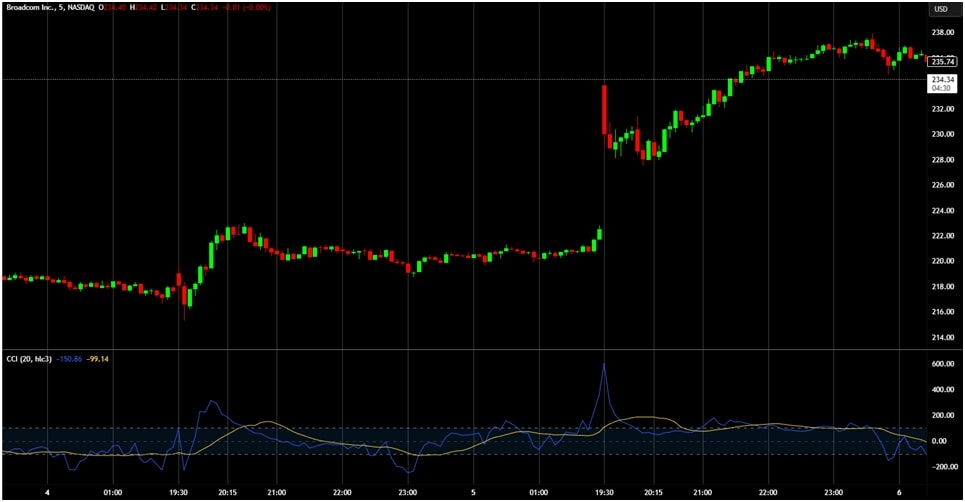The image size is (965, 502).
Task: Click the date marker 6 on time axis
Action: point(899,493)
